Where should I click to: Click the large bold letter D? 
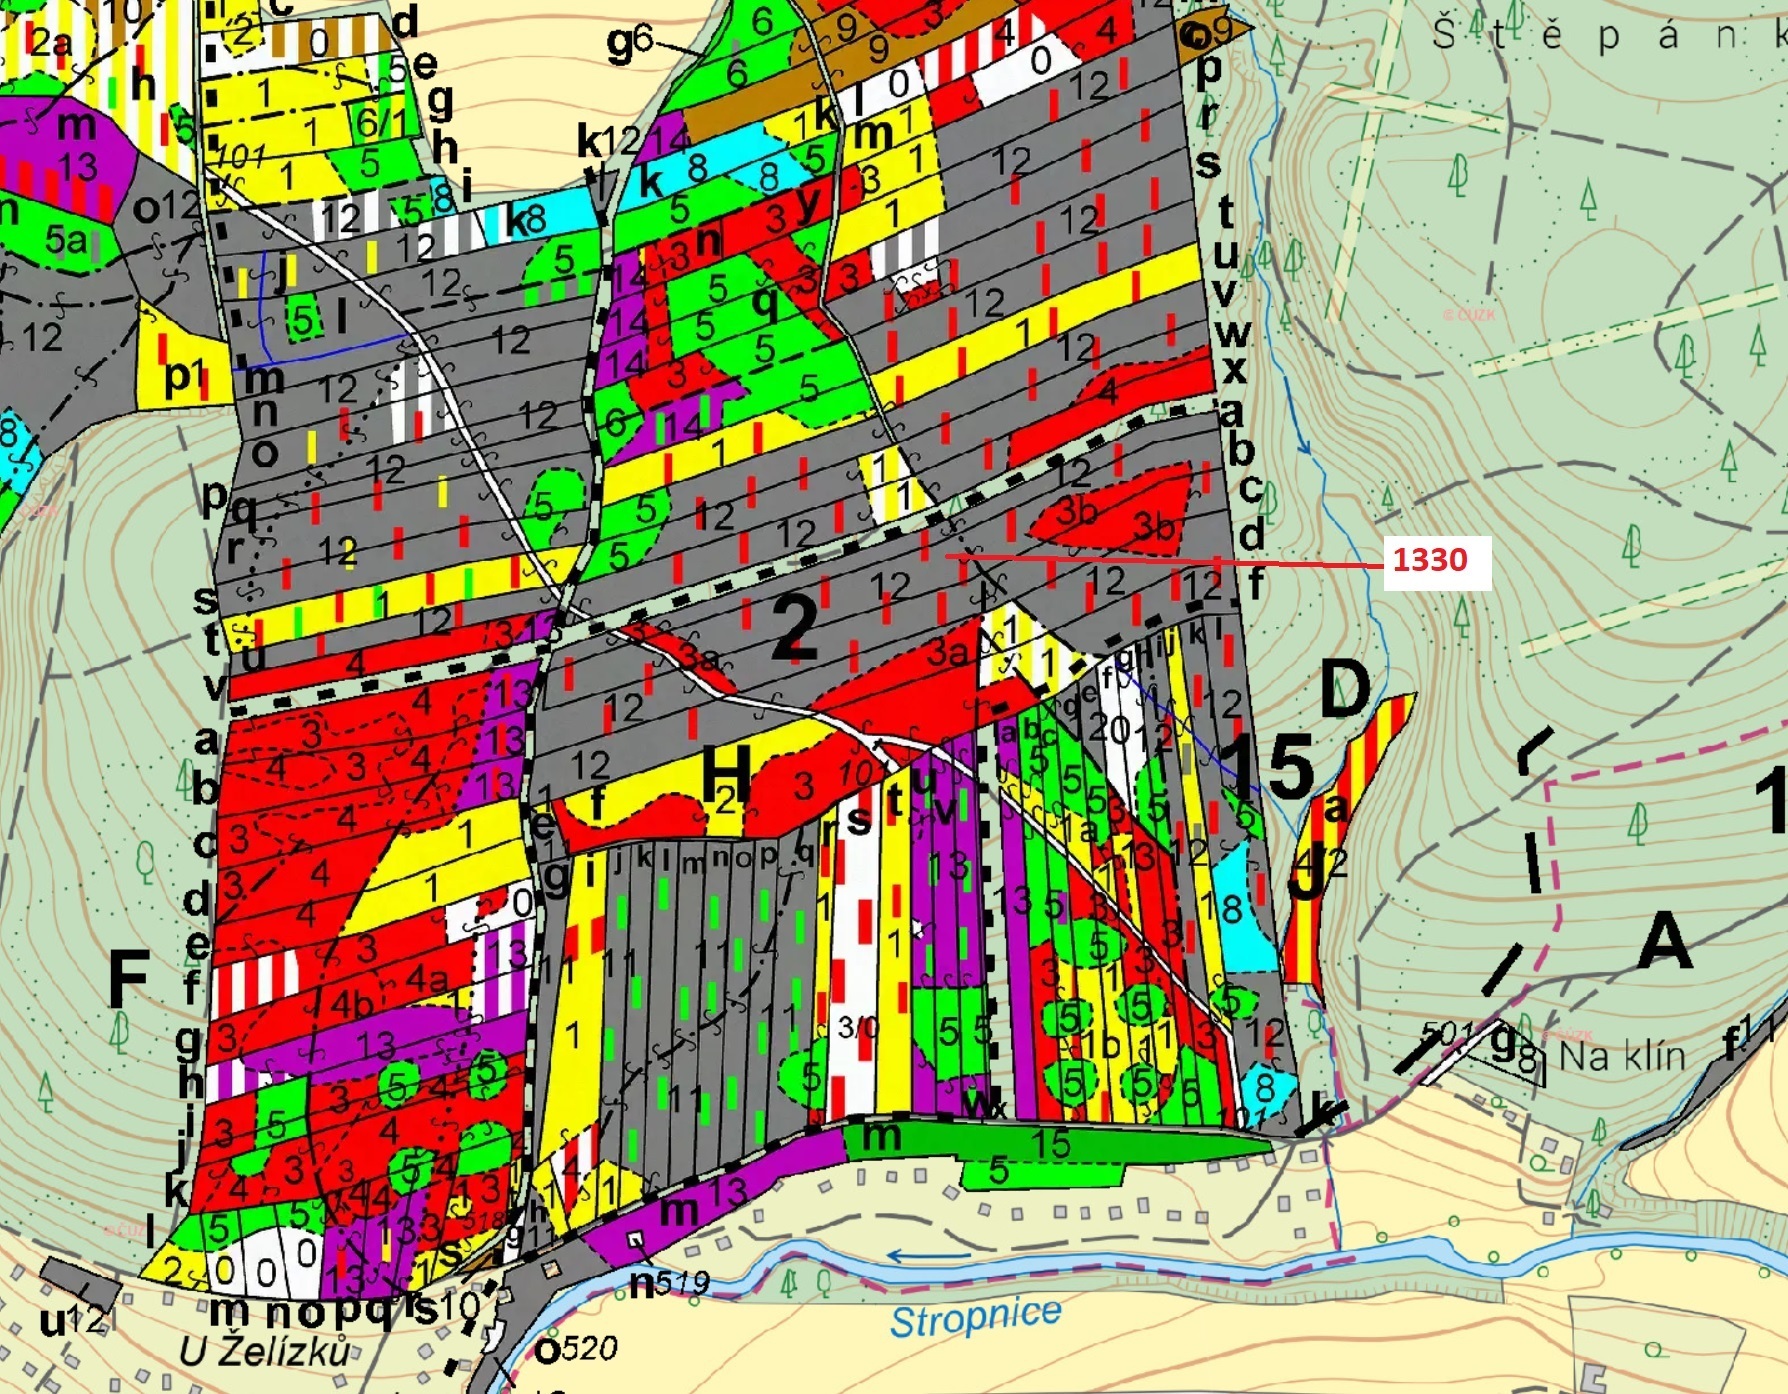pyautogui.click(x=1345, y=688)
